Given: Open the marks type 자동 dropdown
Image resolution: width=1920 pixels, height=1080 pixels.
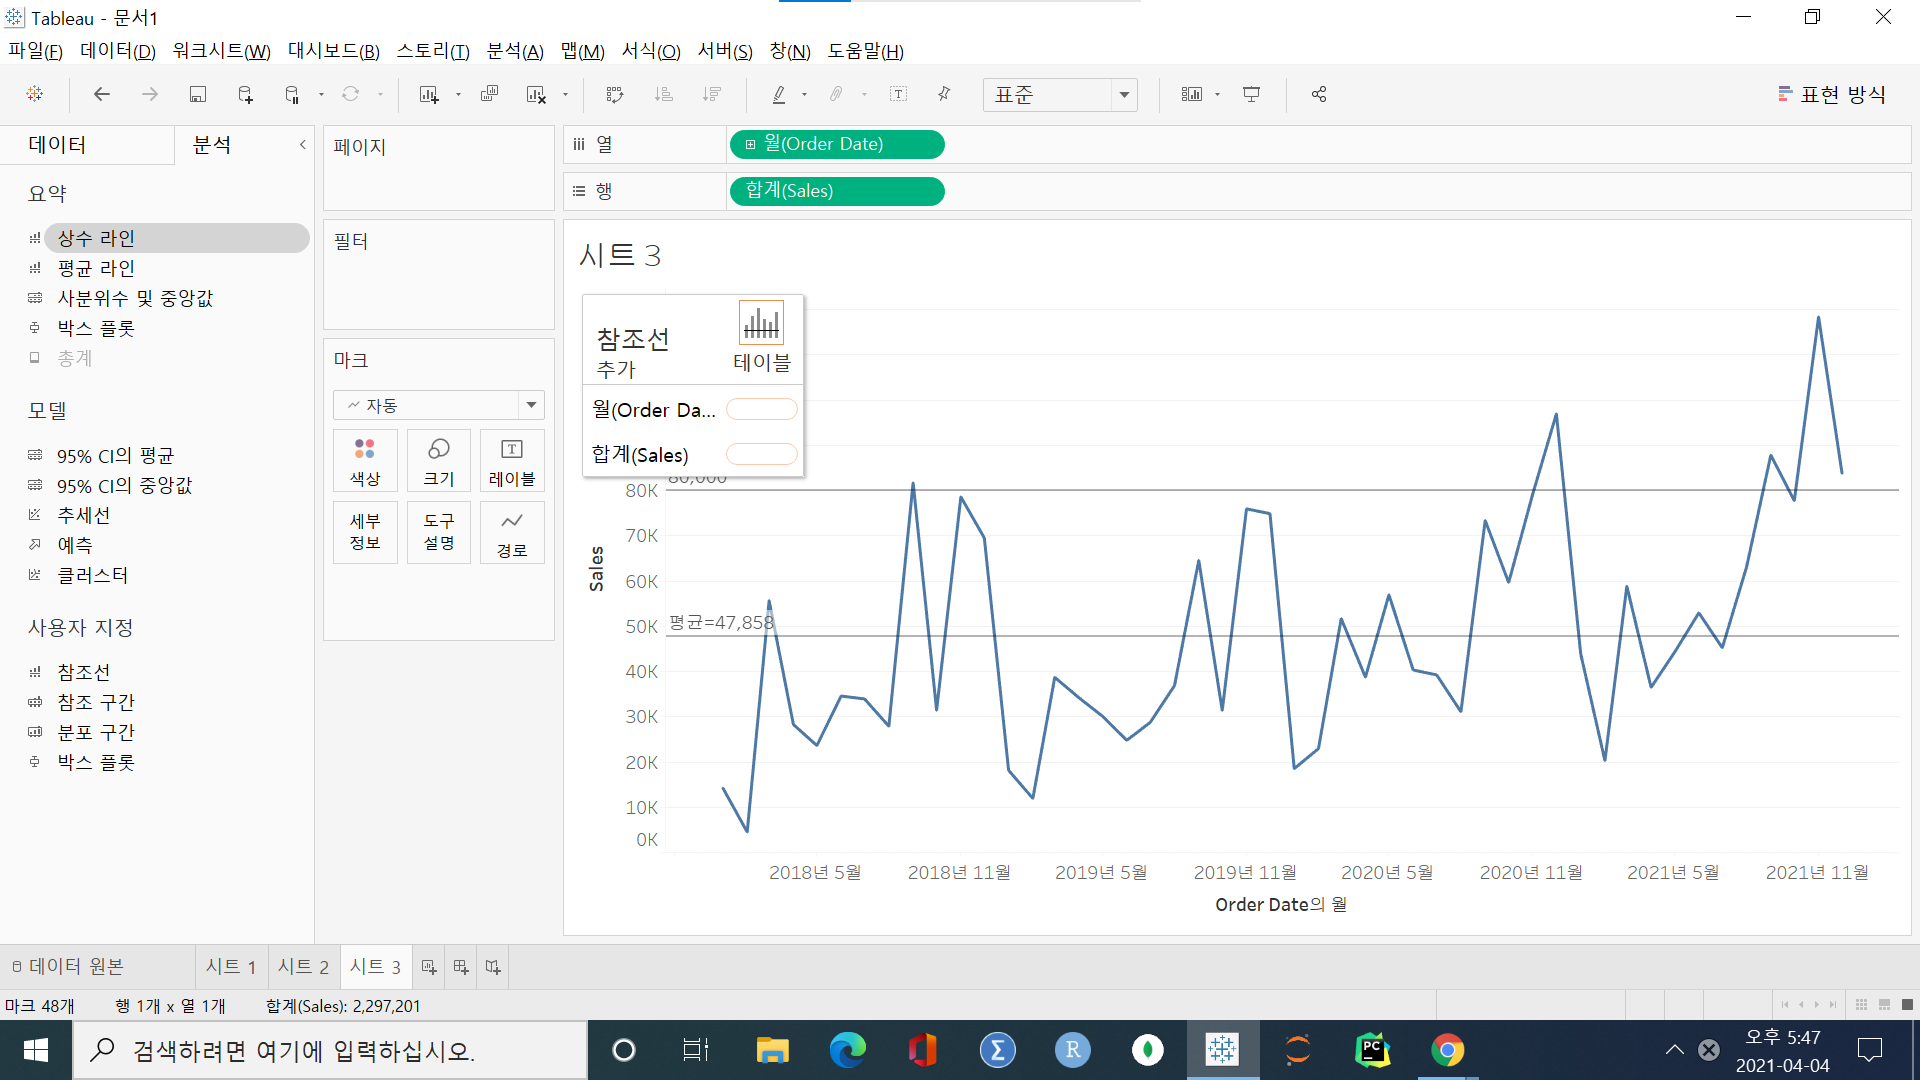Looking at the screenshot, I should [438, 405].
